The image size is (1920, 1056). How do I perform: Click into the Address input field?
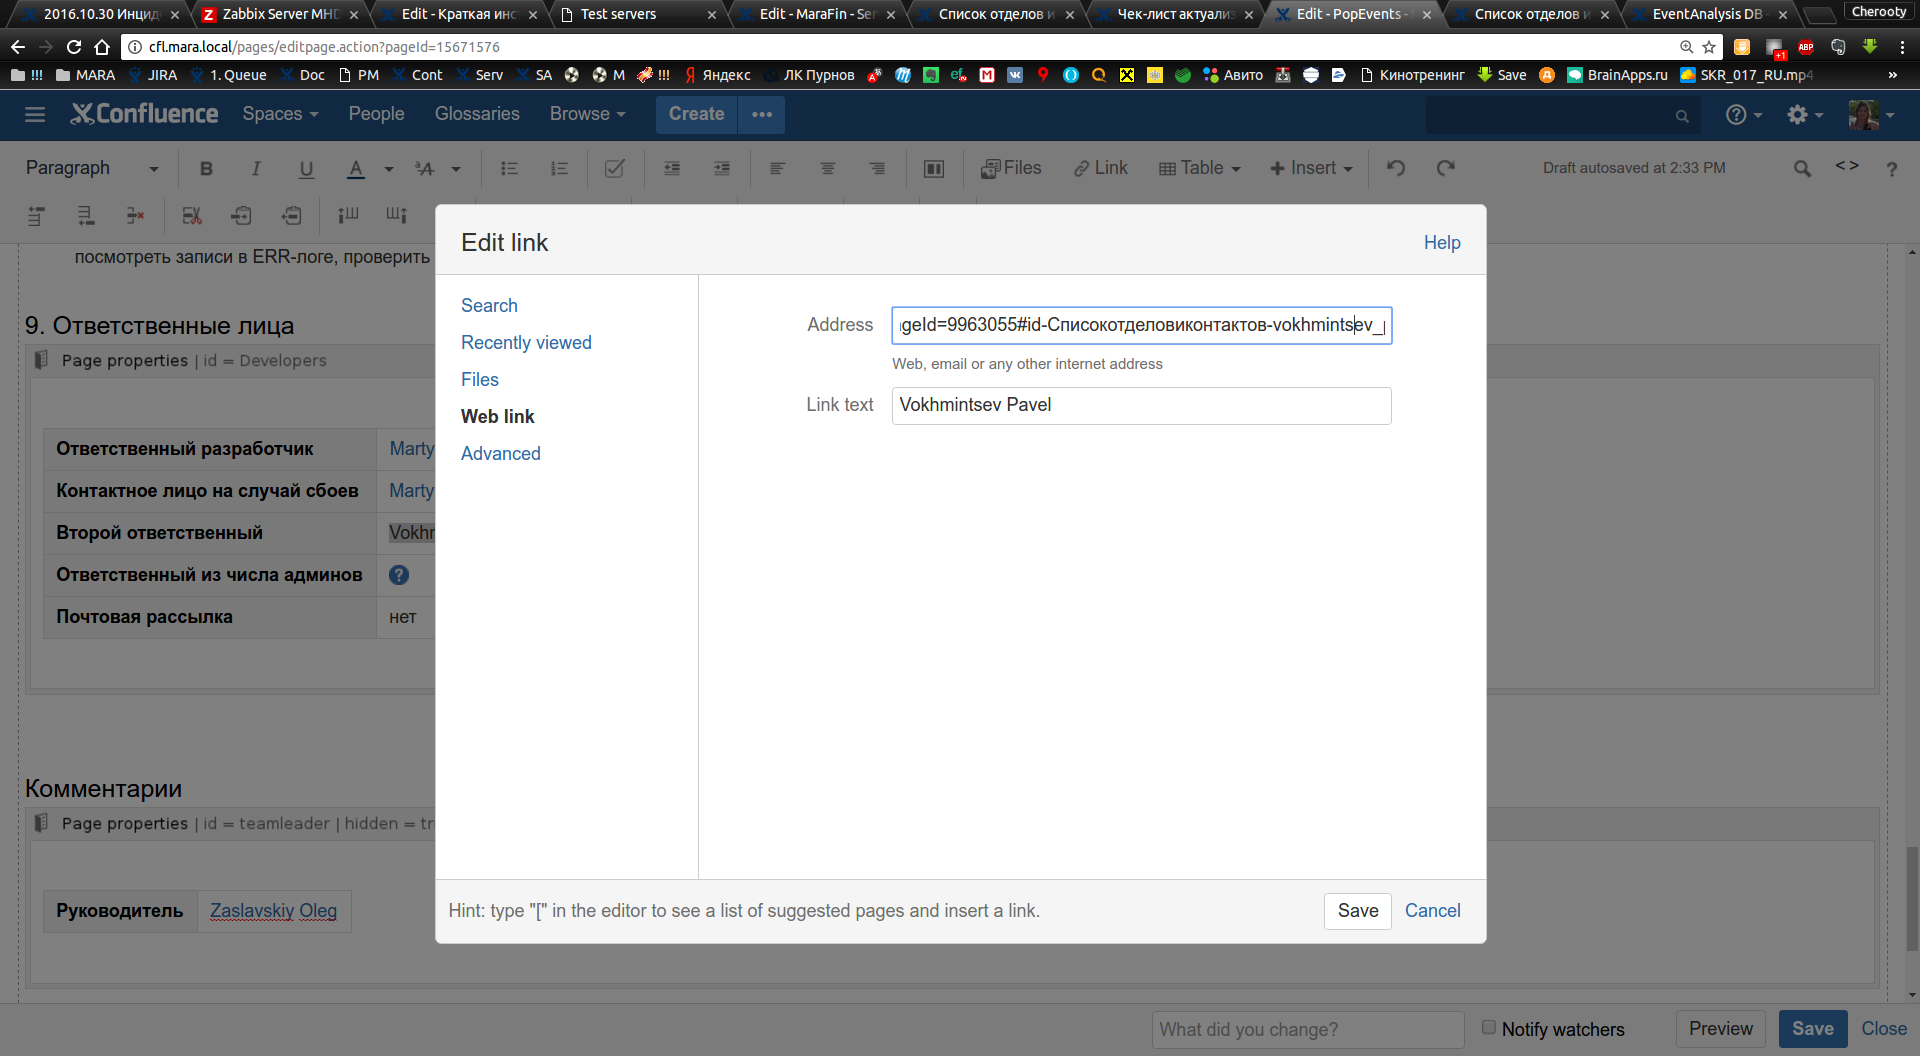[1141, 325]
